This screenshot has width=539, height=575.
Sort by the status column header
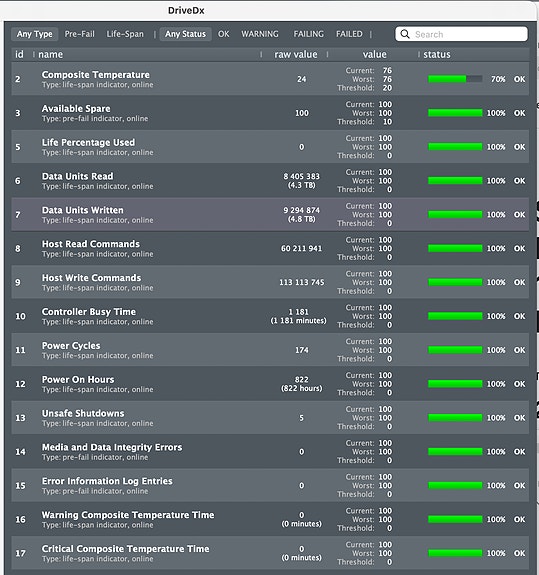(437, 55)
